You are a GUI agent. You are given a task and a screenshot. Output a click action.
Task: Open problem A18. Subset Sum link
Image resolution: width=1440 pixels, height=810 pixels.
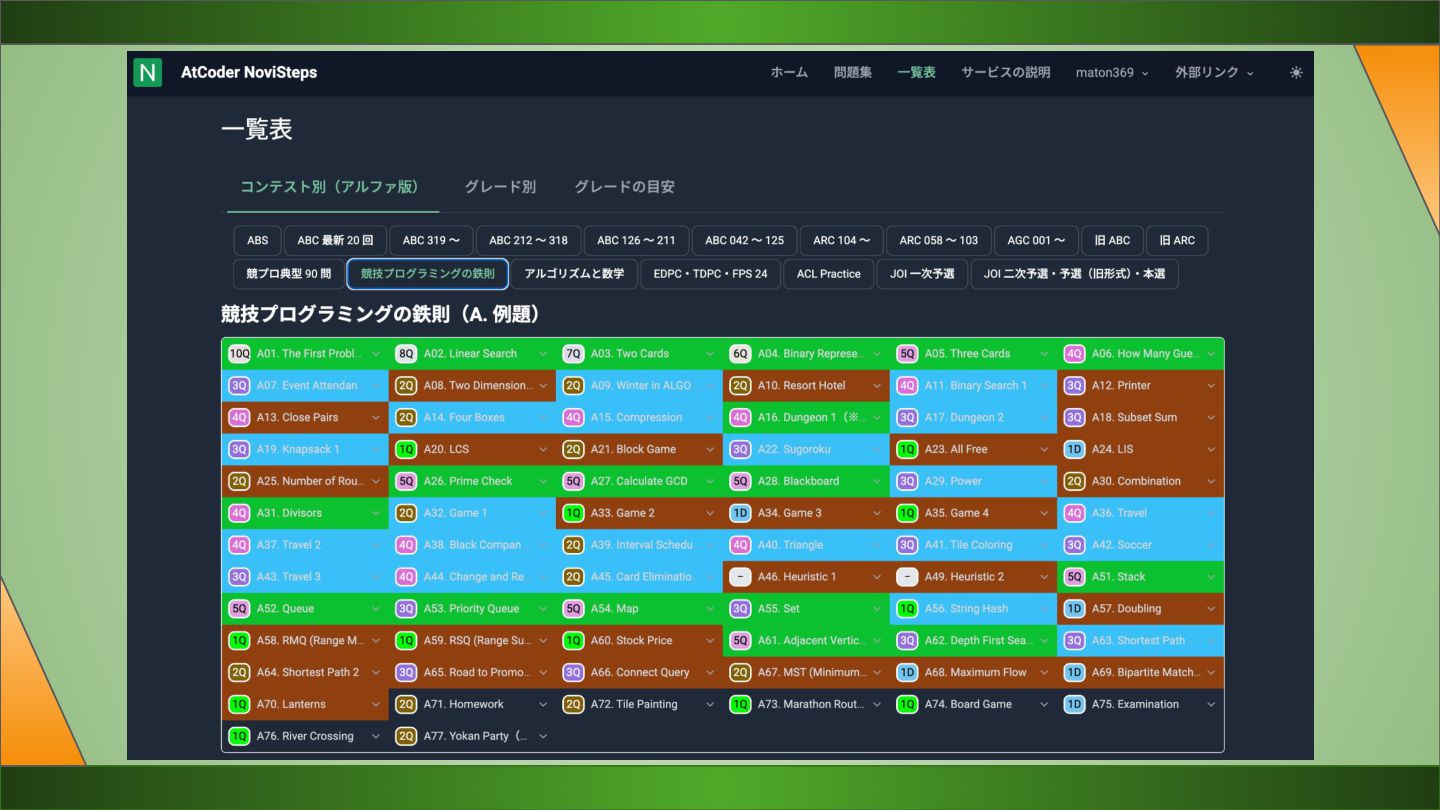tap(1134, 418)
